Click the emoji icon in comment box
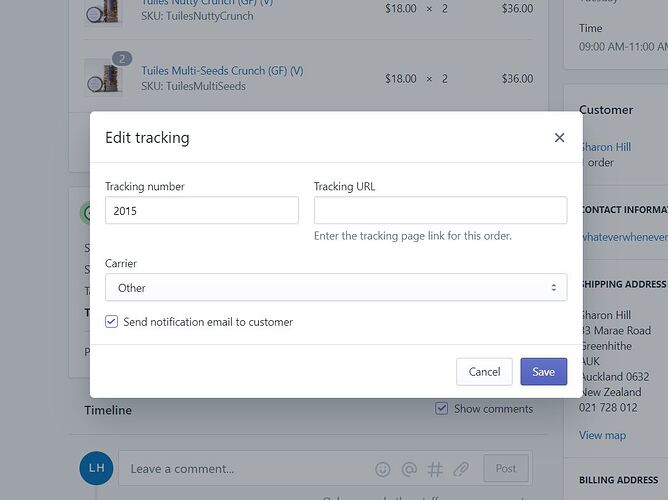The width and height of the screenshot is (668, 500). click(x=383, y=468)
